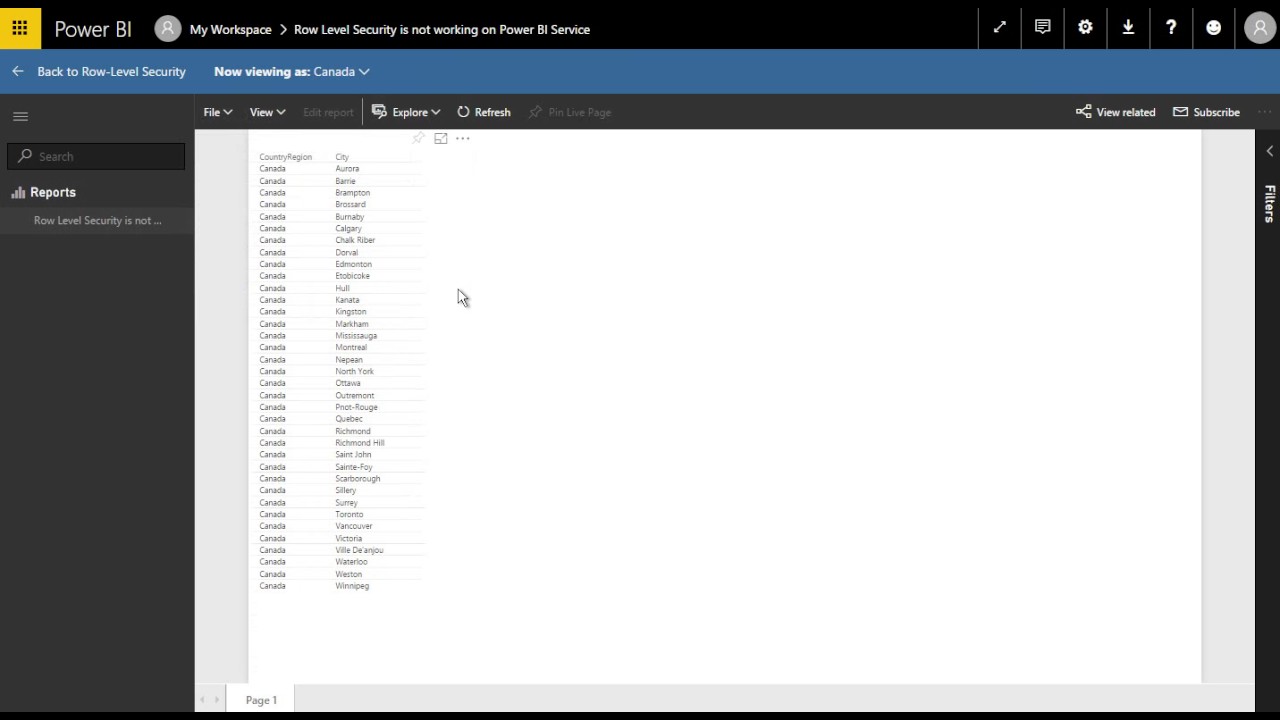This screenshot has height=720, width=1280.
Task: Click the Download arrow icon
Action: click(x=1128, y=28)
